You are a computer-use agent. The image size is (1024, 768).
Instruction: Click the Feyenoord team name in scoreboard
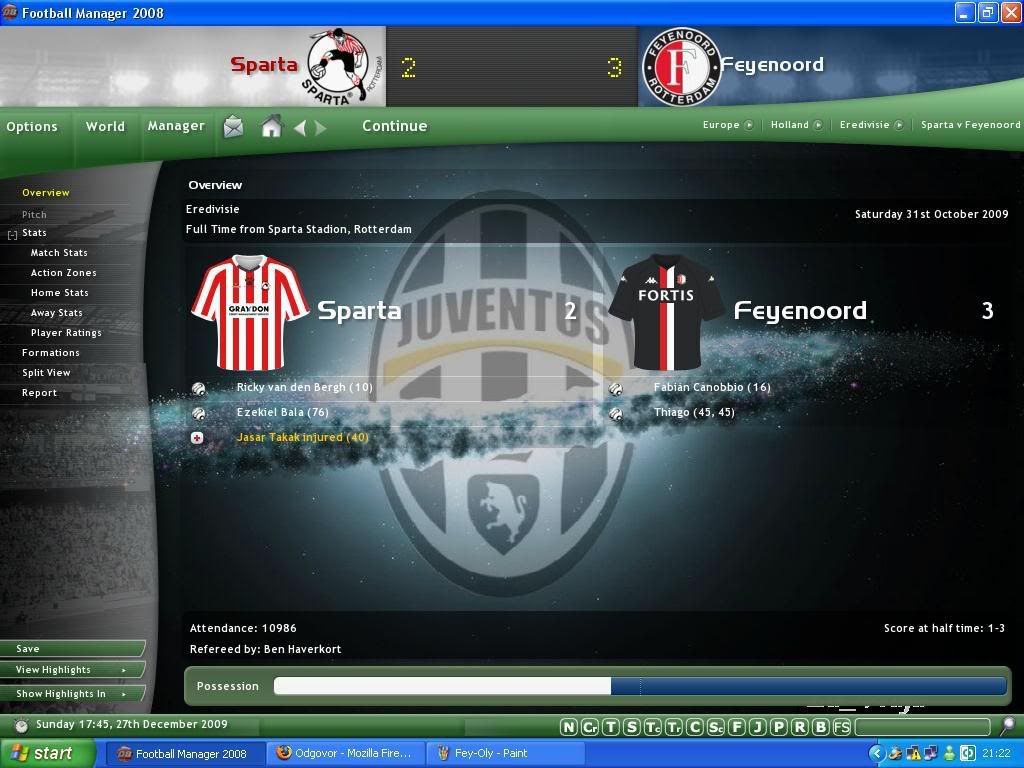click(x=772, y=65)
